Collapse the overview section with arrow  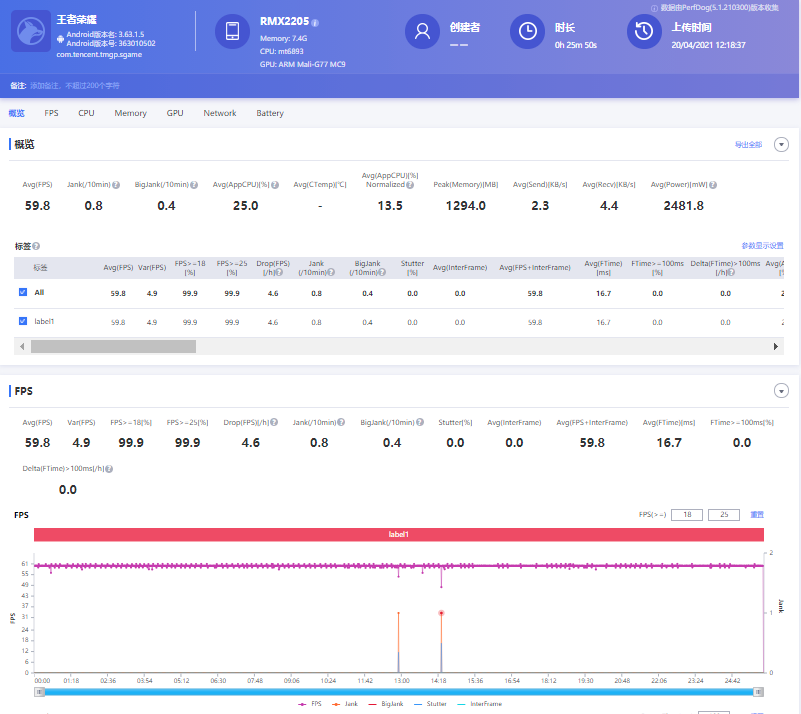[781, 145]
